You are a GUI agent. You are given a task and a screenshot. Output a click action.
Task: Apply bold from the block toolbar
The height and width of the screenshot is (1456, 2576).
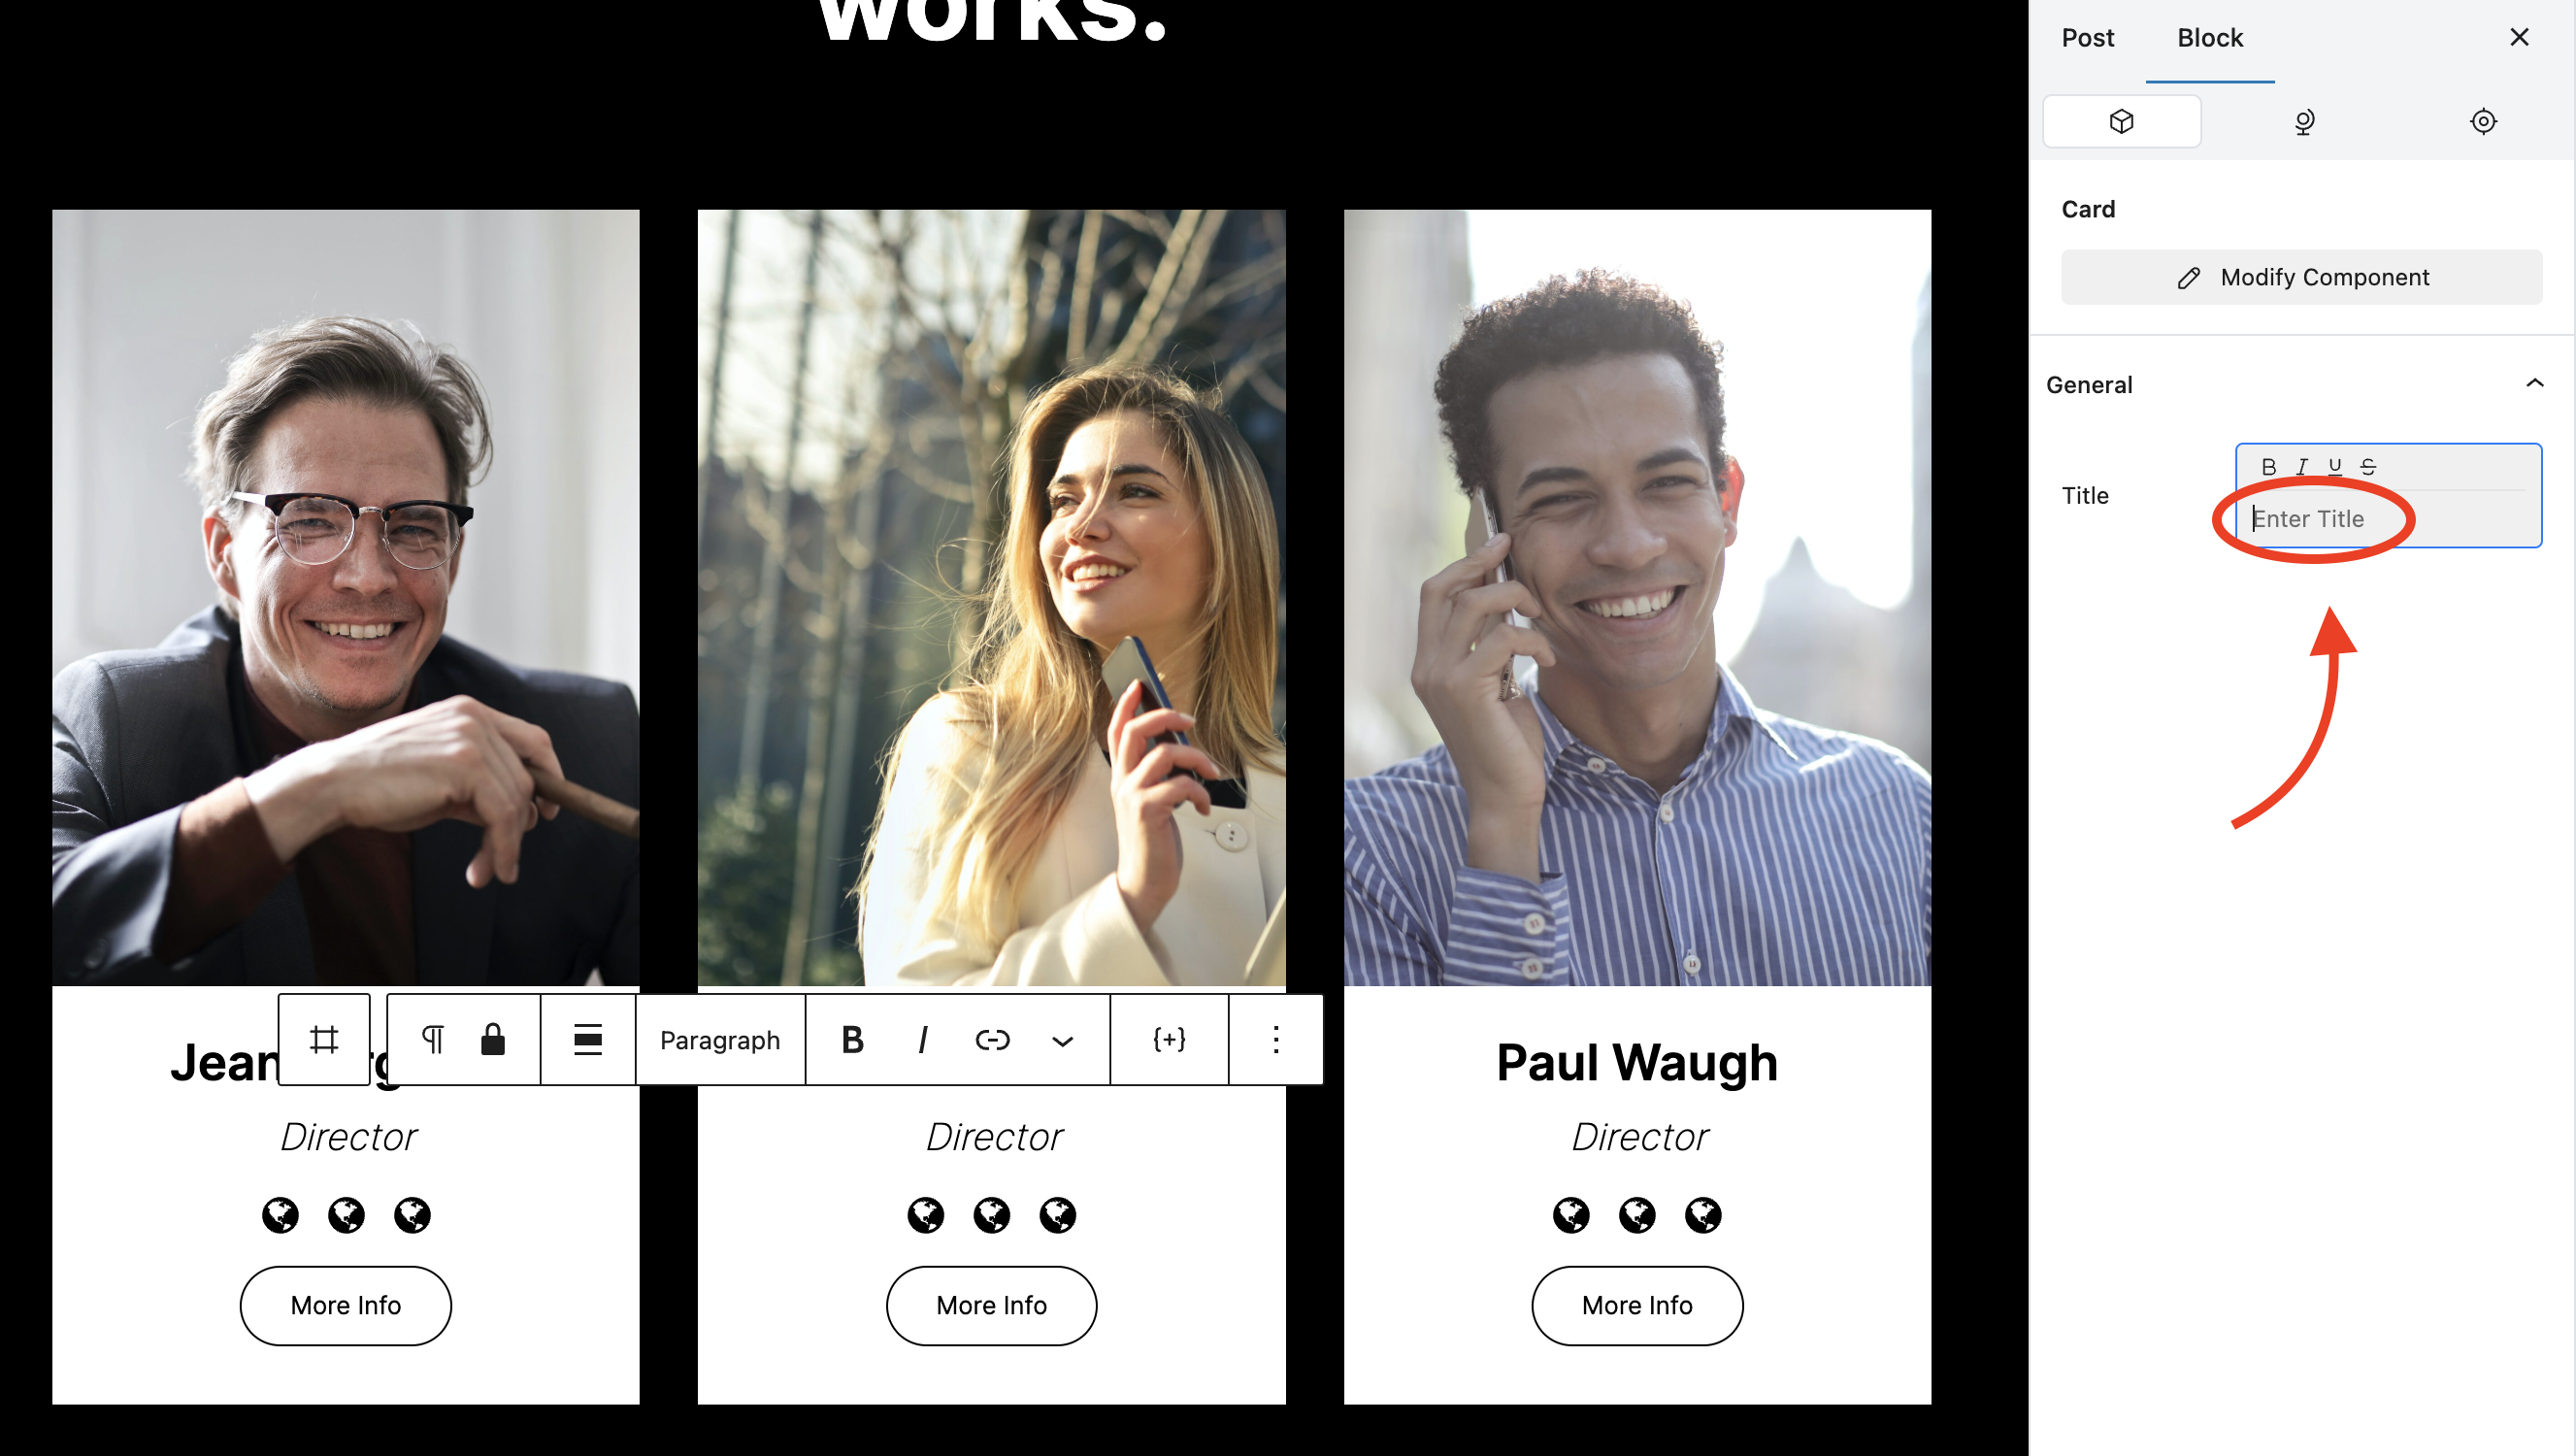coord(852,1040)
